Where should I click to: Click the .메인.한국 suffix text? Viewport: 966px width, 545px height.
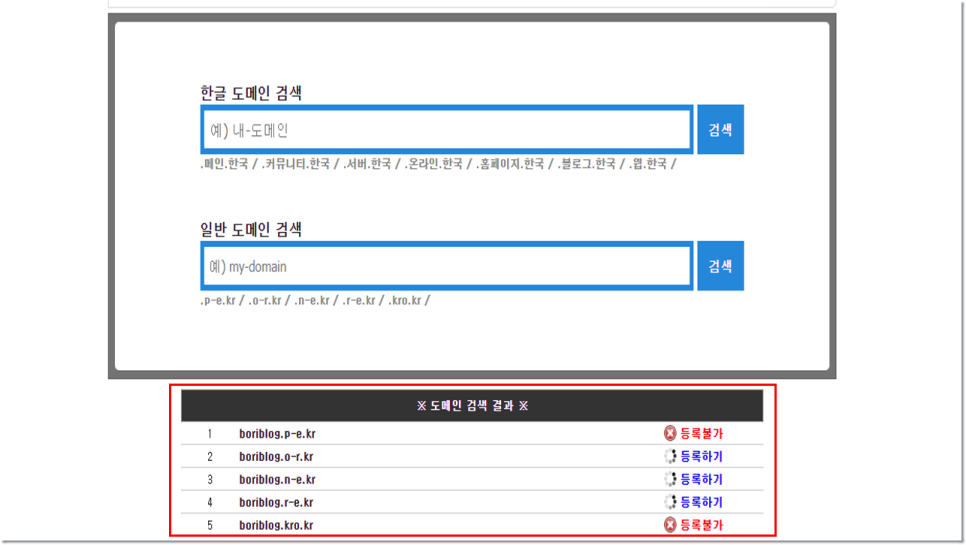pyautogui.click(x=224, y=163)
